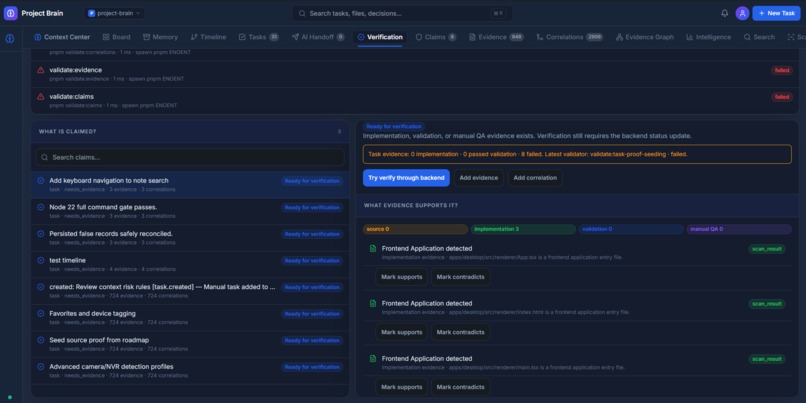Viewport: 806px width, 403px height.
Task: Open the Board tab
Action: 116,37
